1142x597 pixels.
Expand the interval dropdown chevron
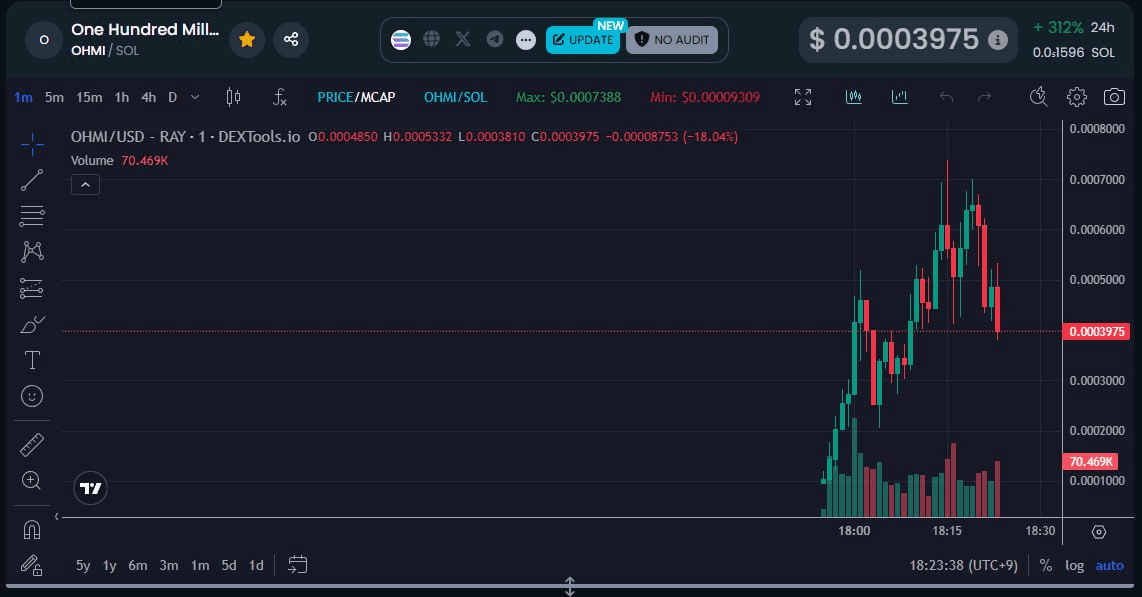click(194, 97)
